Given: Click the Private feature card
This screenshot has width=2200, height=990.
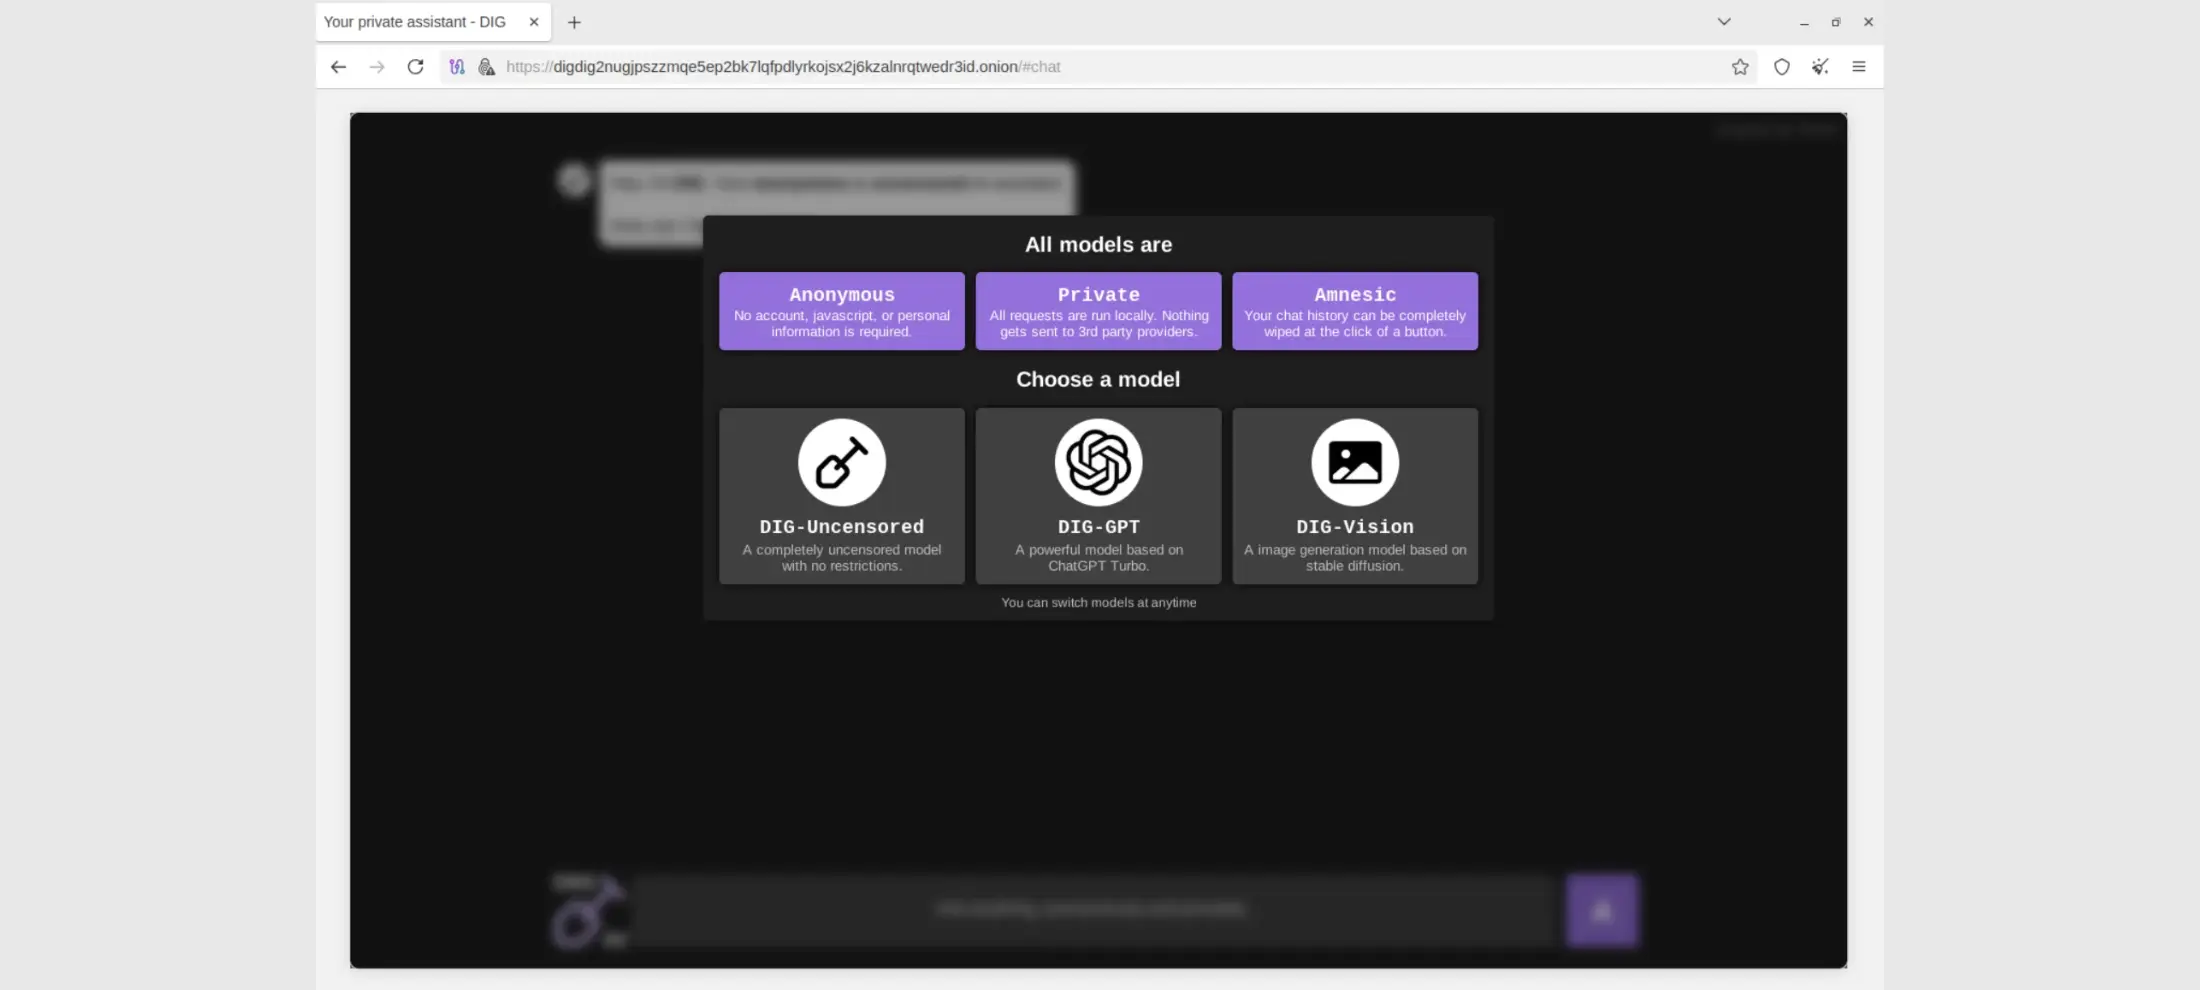Looking at the screenshot, I should [1098, 311].
